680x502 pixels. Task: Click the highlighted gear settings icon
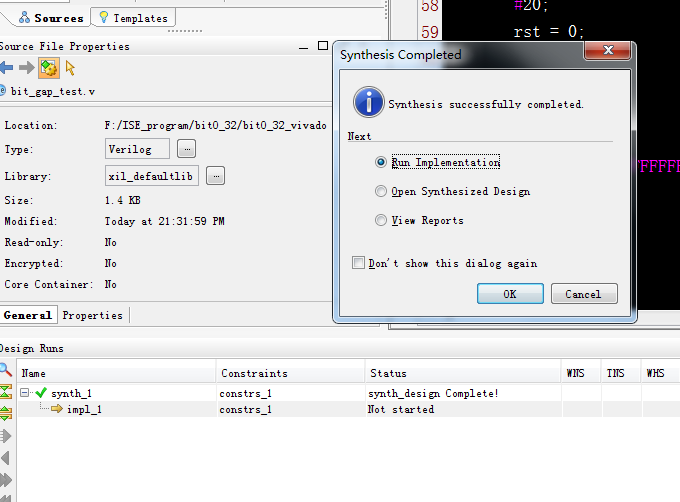(49, 68)
